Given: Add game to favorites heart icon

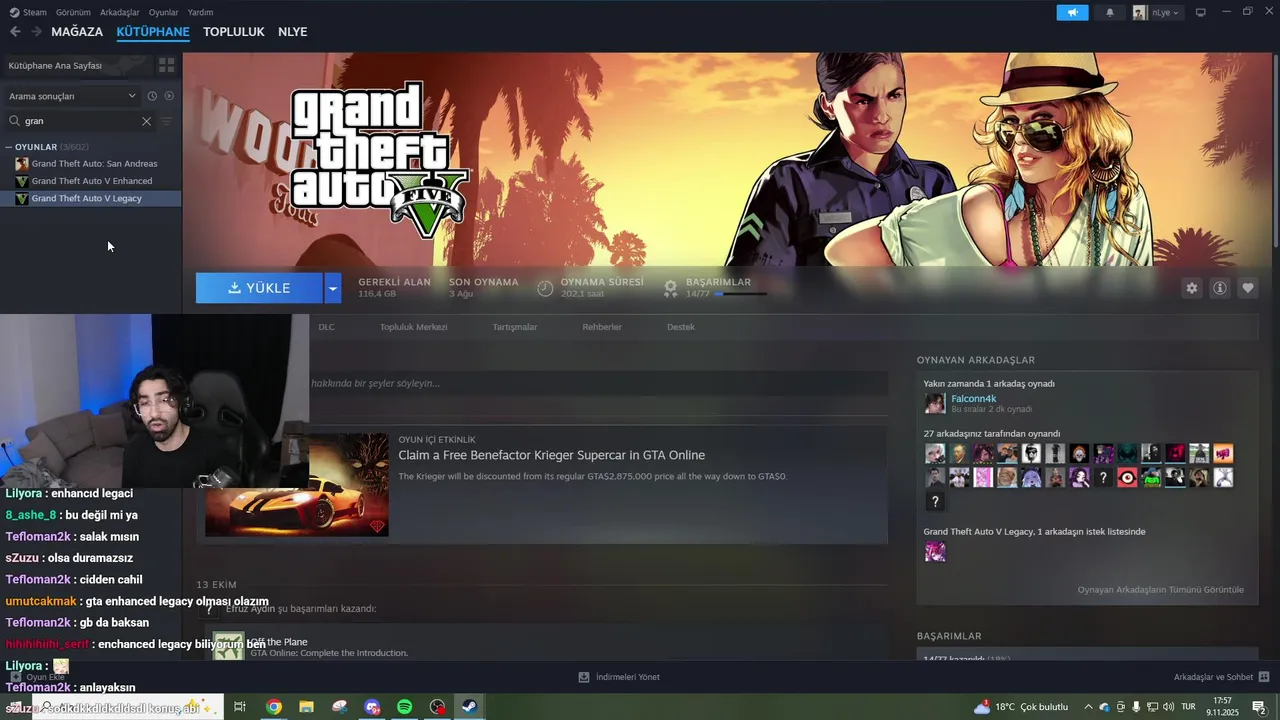Looking at the screenshot, I should (1248, 288).
